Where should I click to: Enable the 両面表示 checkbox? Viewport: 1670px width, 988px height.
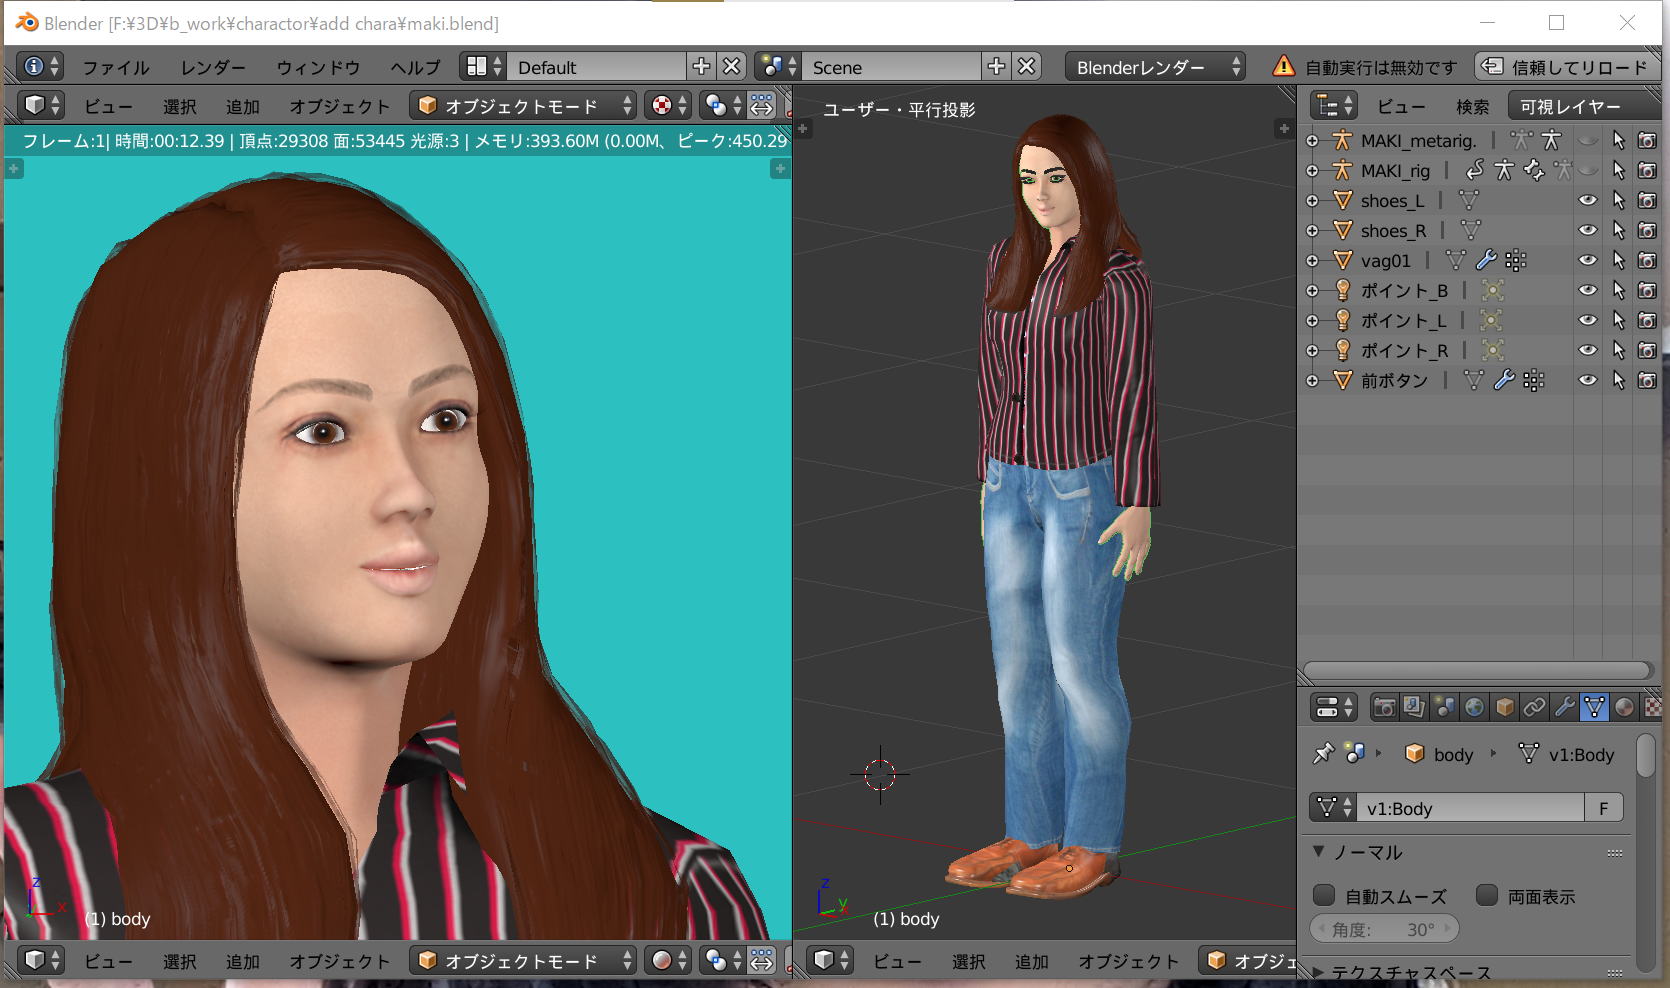click(x=1487, y=896)
